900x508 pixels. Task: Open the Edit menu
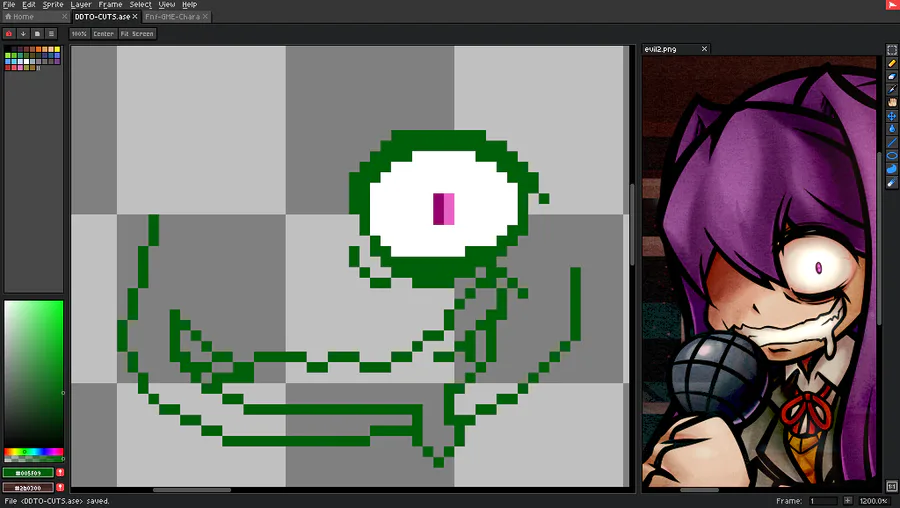tap(29, 5)
